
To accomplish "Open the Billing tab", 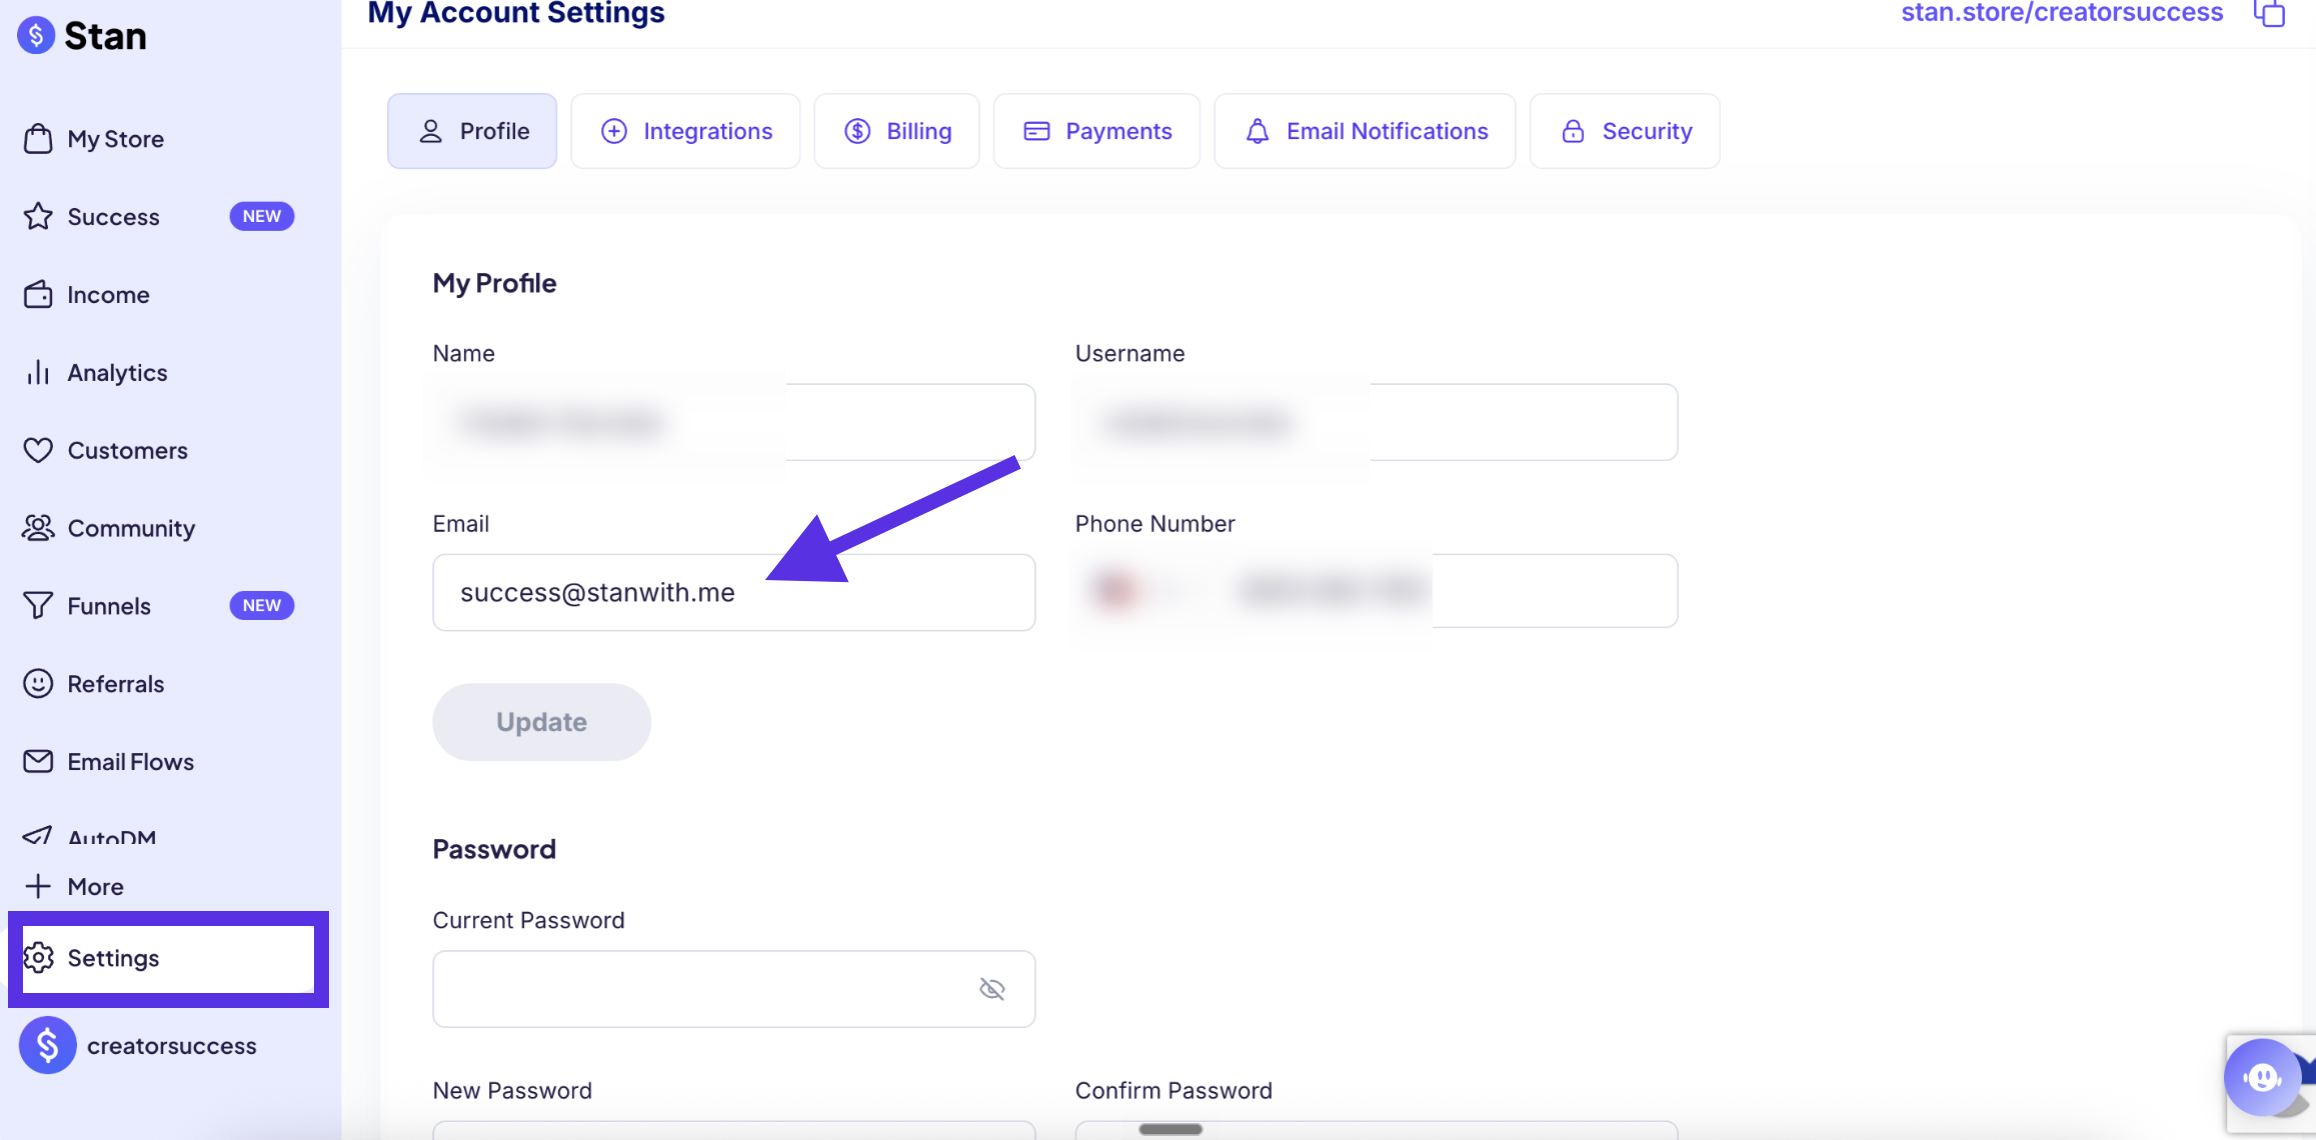I will 897,131.
